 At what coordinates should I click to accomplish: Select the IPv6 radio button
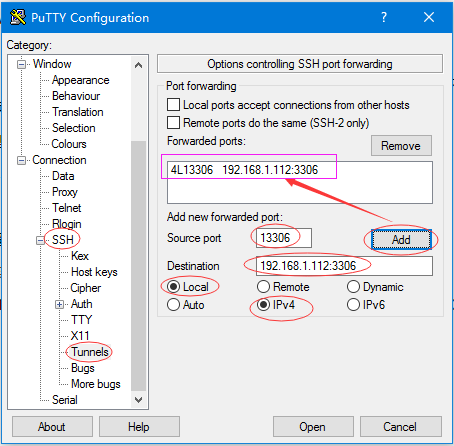[353, 305]
